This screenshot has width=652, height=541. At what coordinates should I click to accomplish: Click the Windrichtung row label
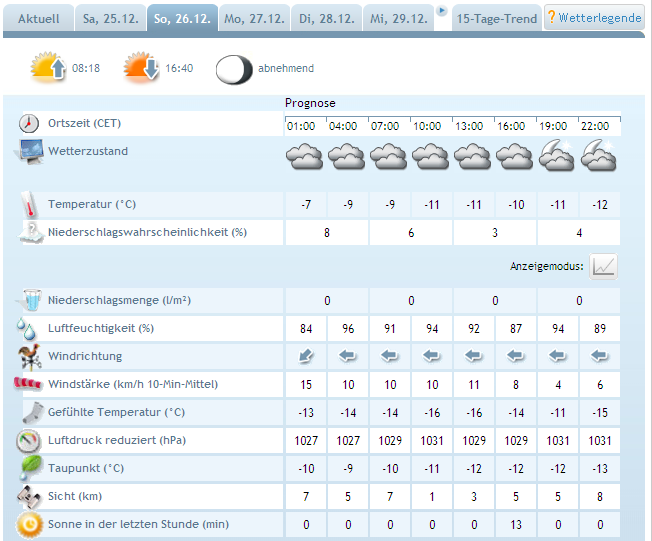pos(85,356)
